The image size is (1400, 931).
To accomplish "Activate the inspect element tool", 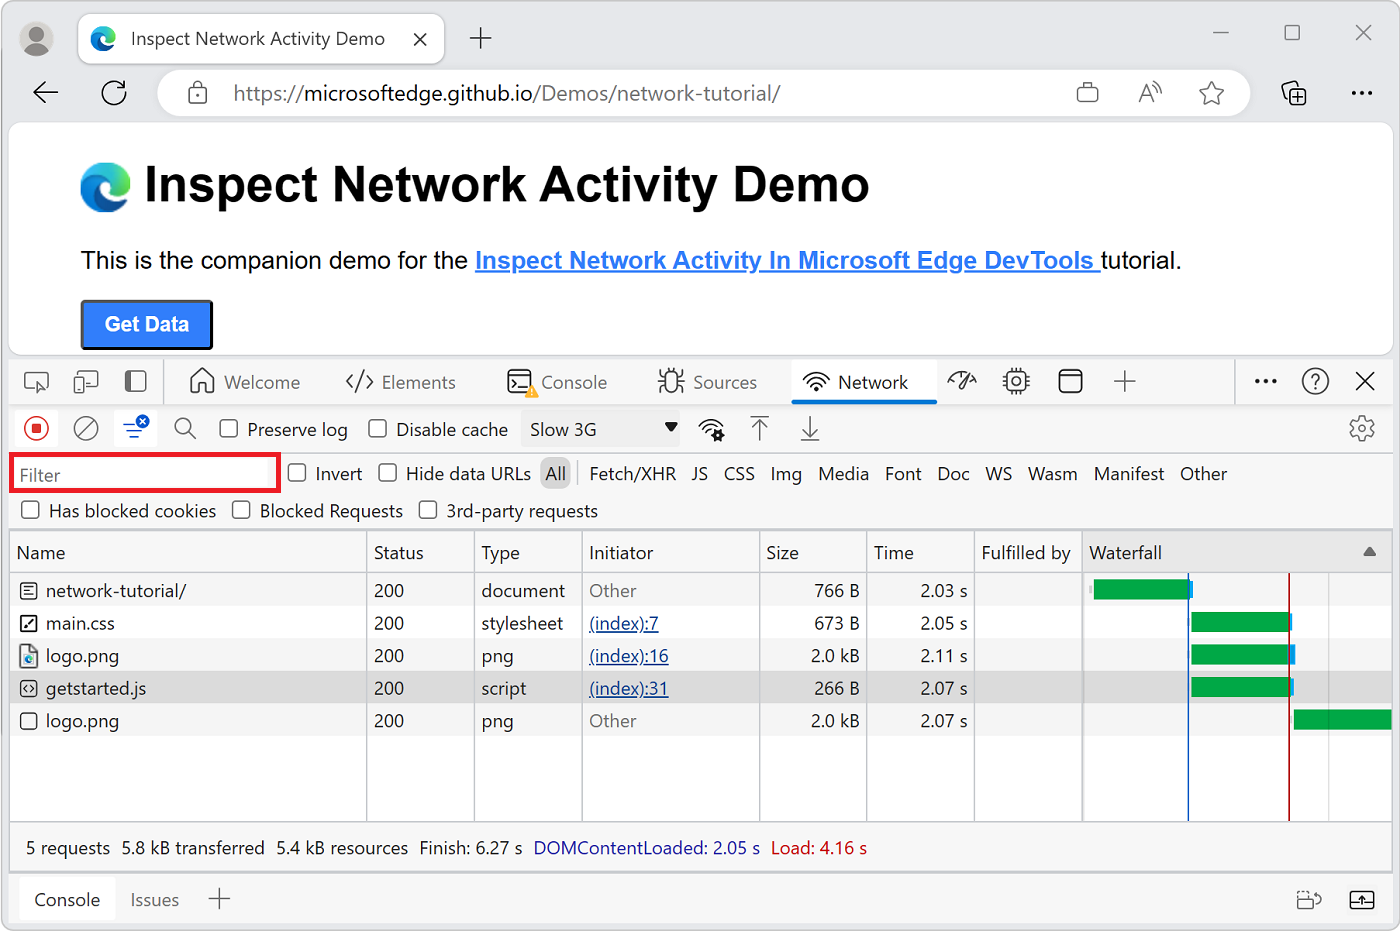I will (x=36, y=381).
